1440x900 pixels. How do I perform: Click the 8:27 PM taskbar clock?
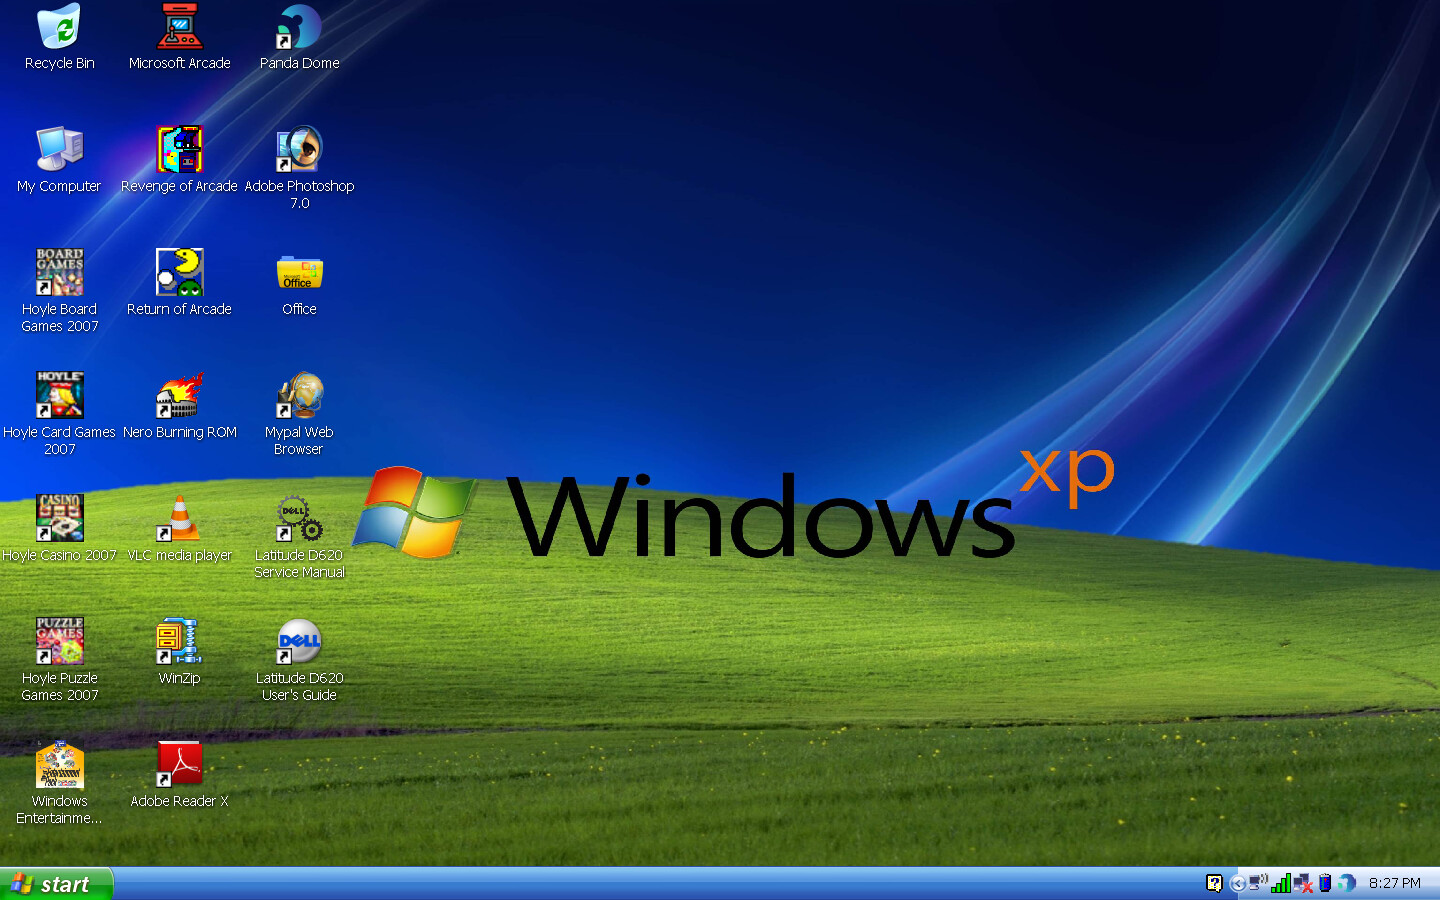[x=1395, y=883]
